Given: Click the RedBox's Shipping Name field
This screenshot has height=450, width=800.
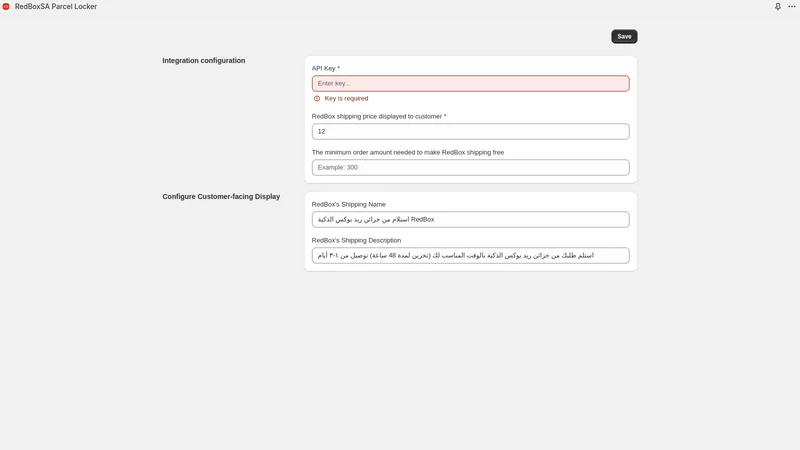Looking at the screenshot, I should point(470,219).
